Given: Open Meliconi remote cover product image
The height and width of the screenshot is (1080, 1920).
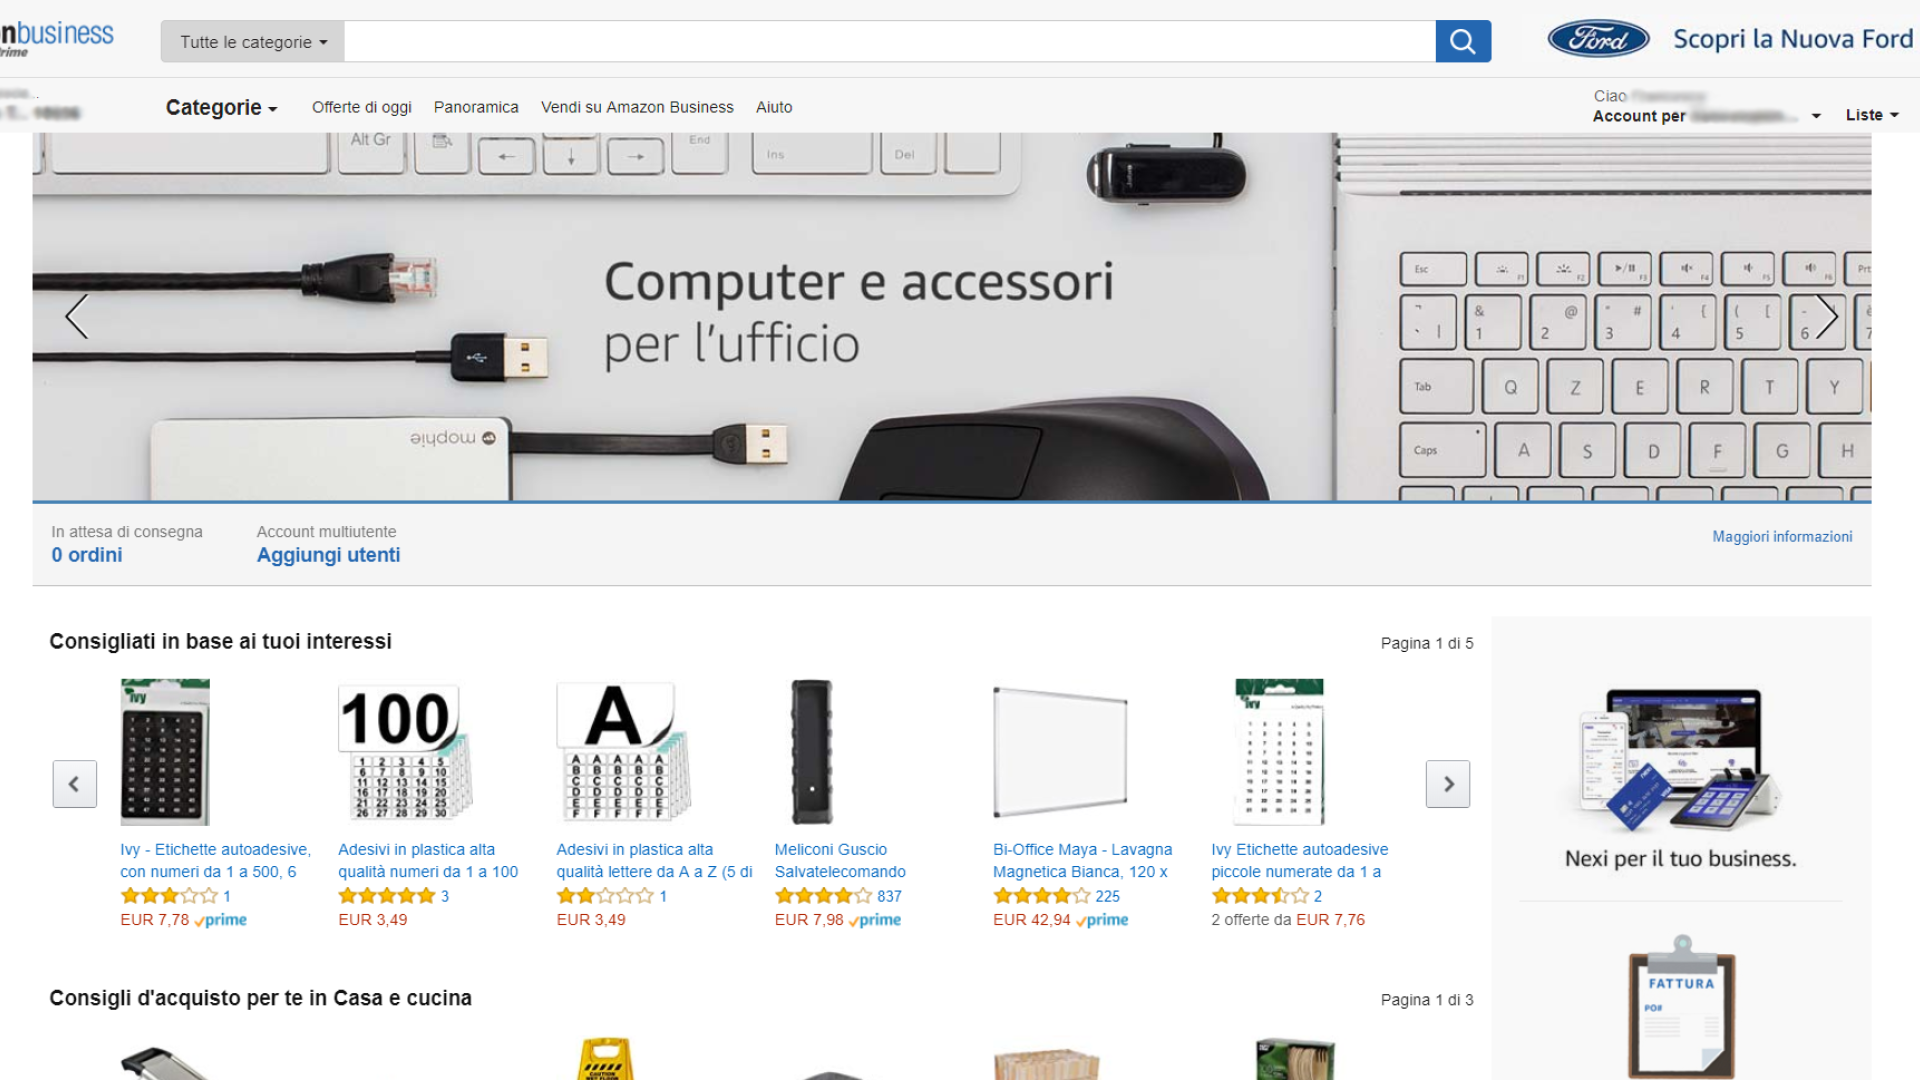Looking at the screenshot, I should click(x=811, y=752).
